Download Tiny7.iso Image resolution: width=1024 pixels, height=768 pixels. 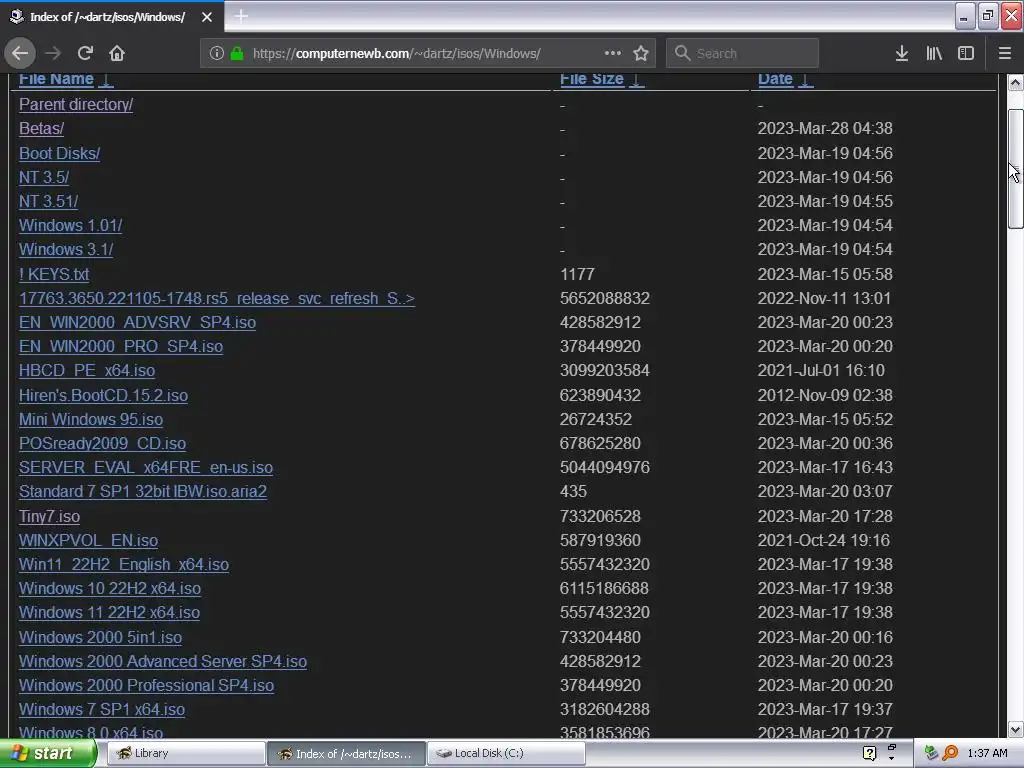coord(50,517)
